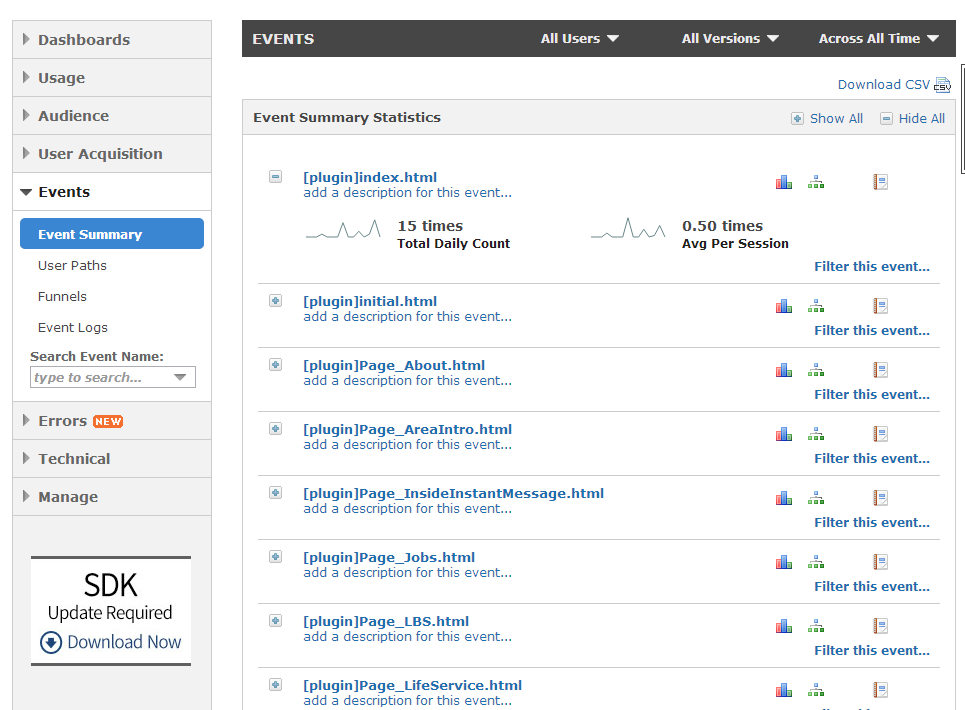Click event log icon for [plugin]Page_About.html
The width and height of the screenshot is (965, 710).
[x=880, y=370]
